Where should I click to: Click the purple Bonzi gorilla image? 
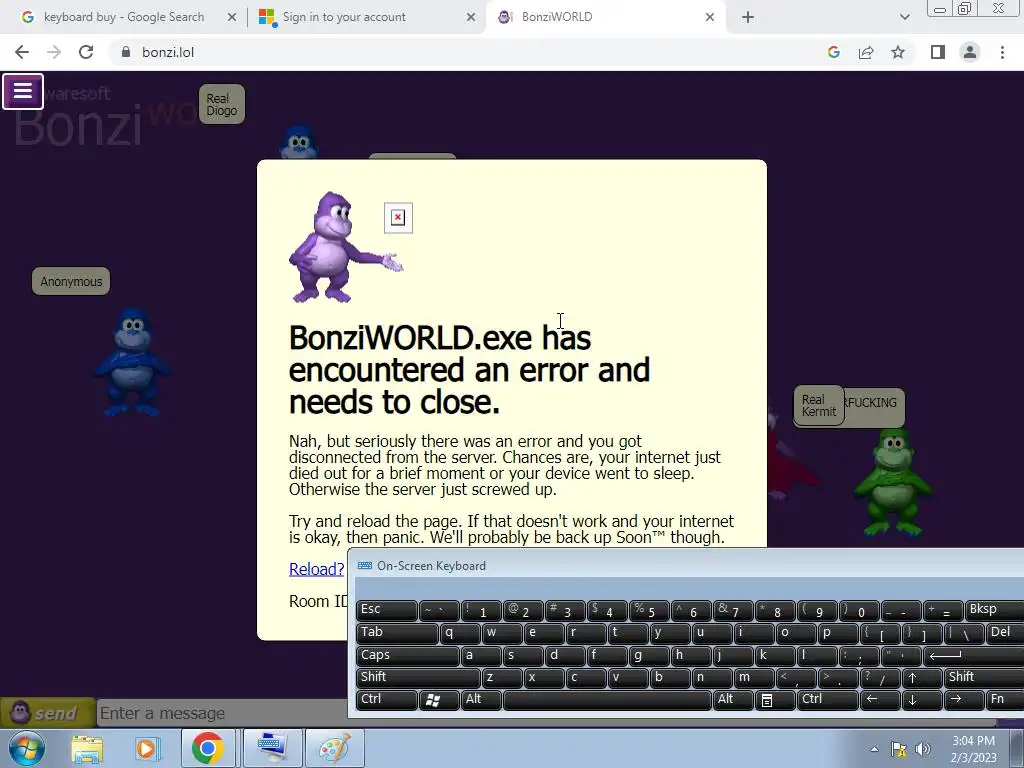pos(345,247)
